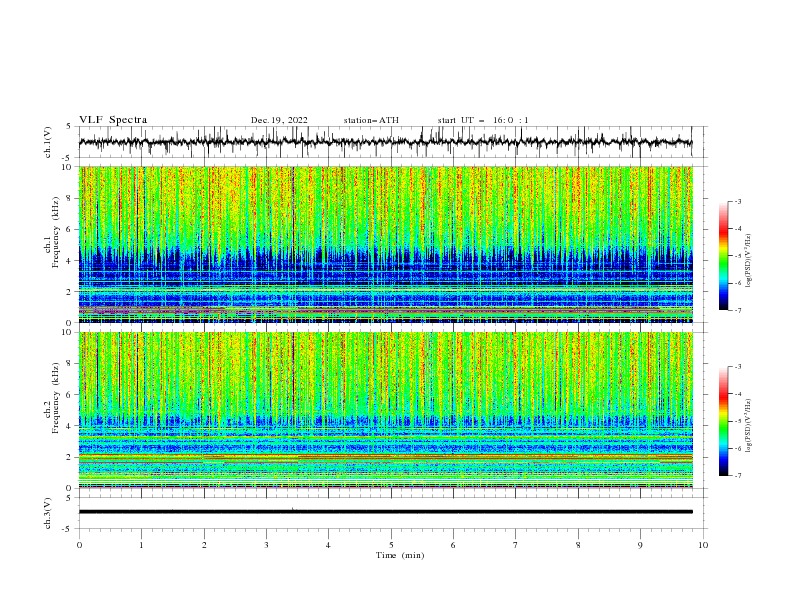Screen dimensions: 792x612
Task: Click the "8" kHz tick of the ch.1 spectrogram
Action: click(x=70, y=198)
